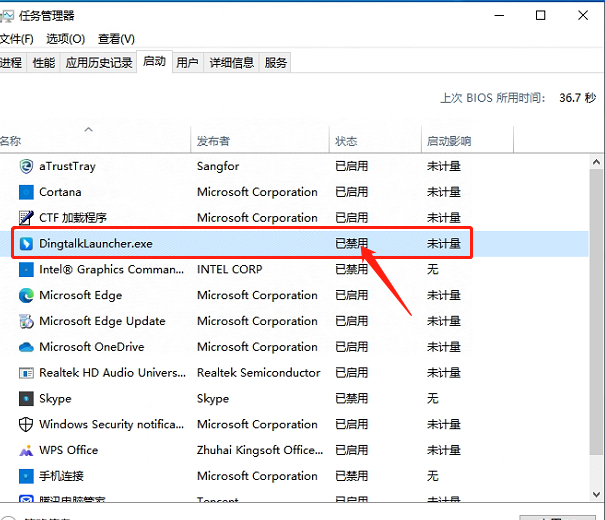Click the Skype publisher cell
Image resolution: width=605 pixels, height=520 pixels.
[213, 399]
